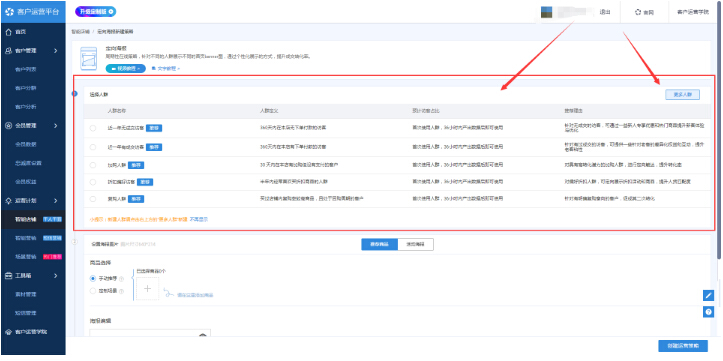
Task: Switch to the highlighted blue tab in the banner settings
Action: (x=379, y=244)
